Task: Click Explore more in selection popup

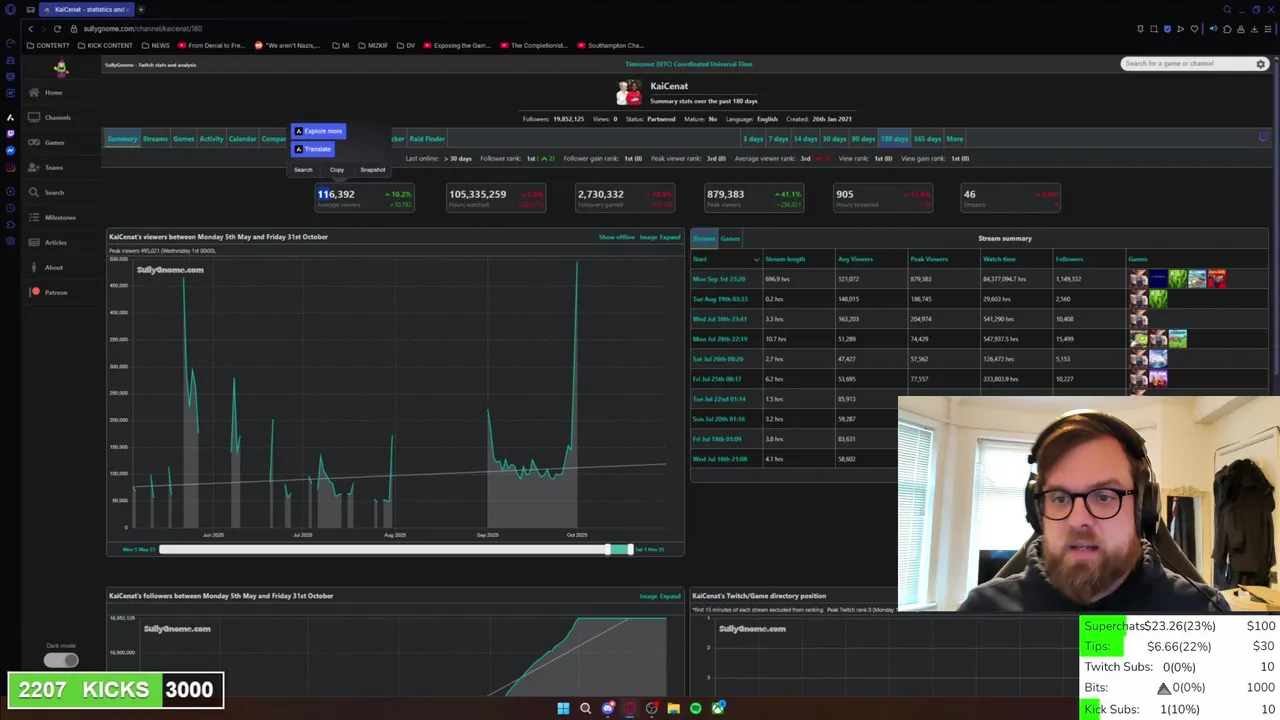Action: point(319,131)
